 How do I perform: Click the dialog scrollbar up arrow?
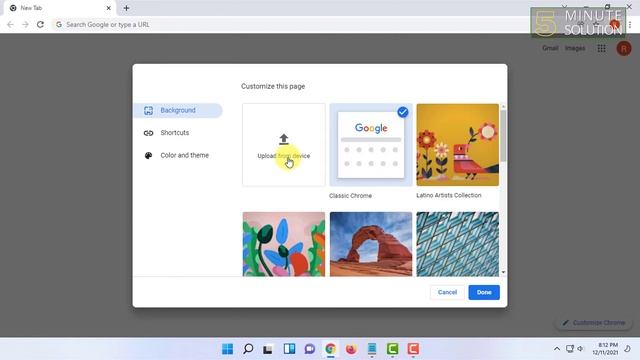tap(503, 107)
